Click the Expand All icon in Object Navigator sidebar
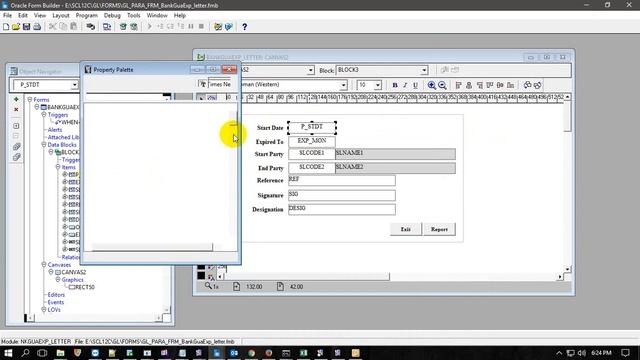The image size is (640, 360). [16, 147]
